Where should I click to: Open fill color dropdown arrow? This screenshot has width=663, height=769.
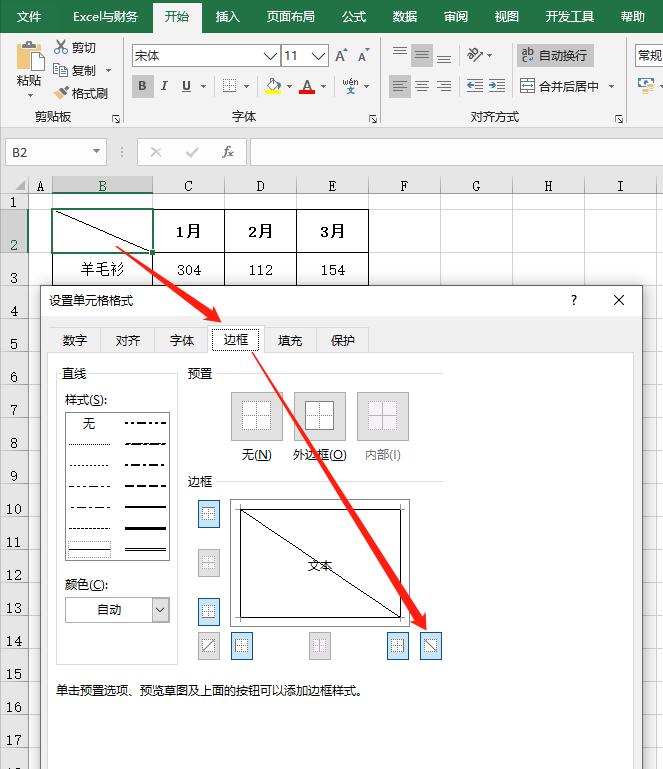[x=289, y=86]
